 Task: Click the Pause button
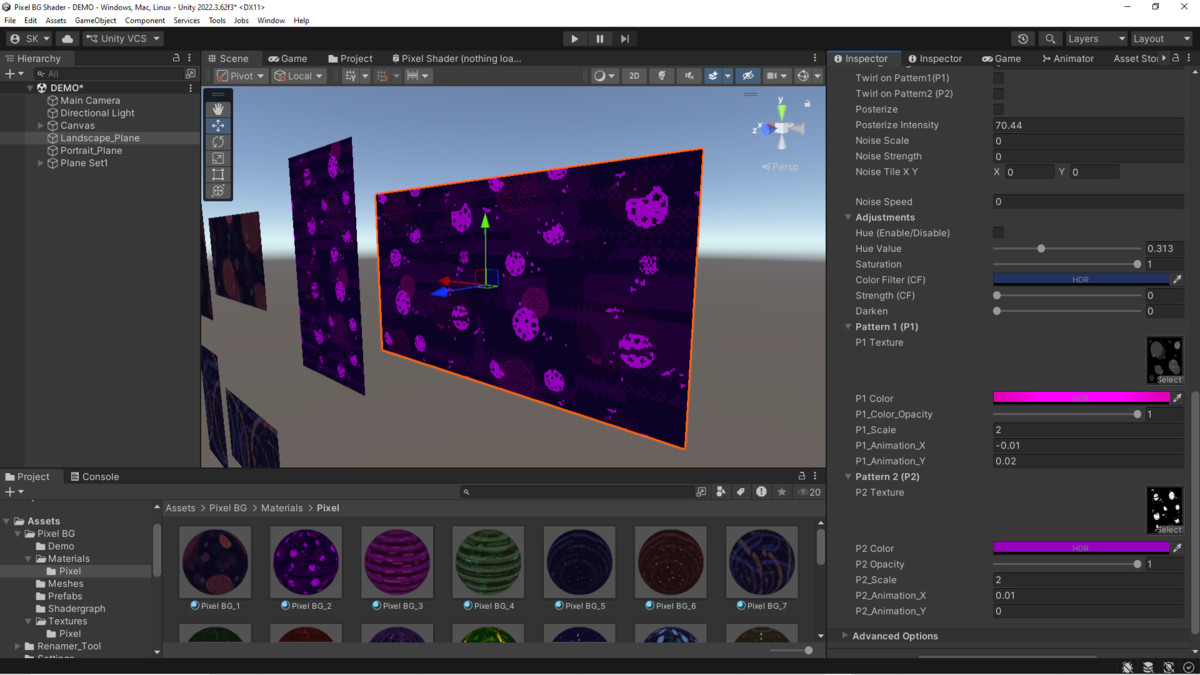coord(600,39)
